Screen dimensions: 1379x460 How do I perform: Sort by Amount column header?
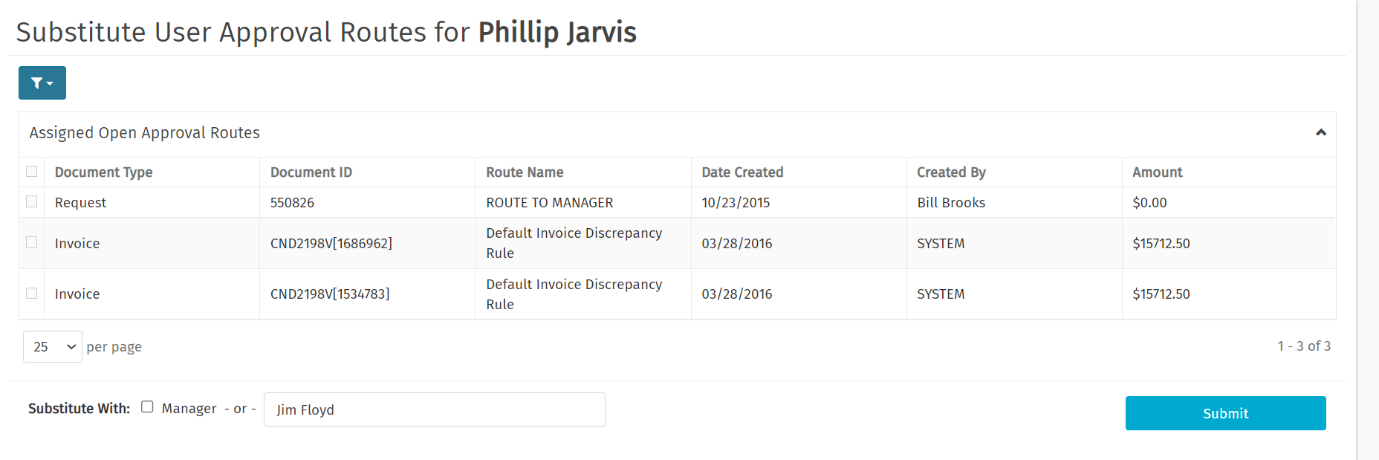(1157, 172)
